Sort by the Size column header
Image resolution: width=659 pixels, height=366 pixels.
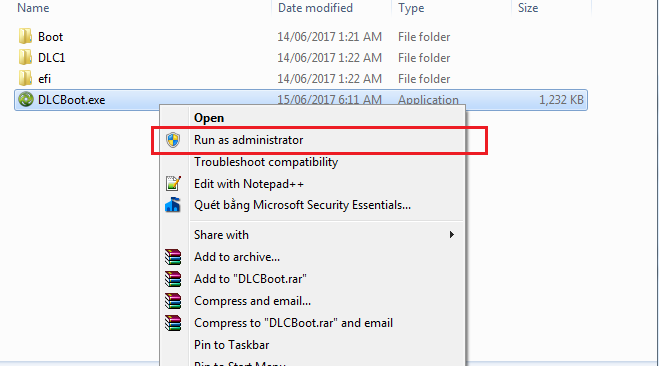click(x=528, y=8)
